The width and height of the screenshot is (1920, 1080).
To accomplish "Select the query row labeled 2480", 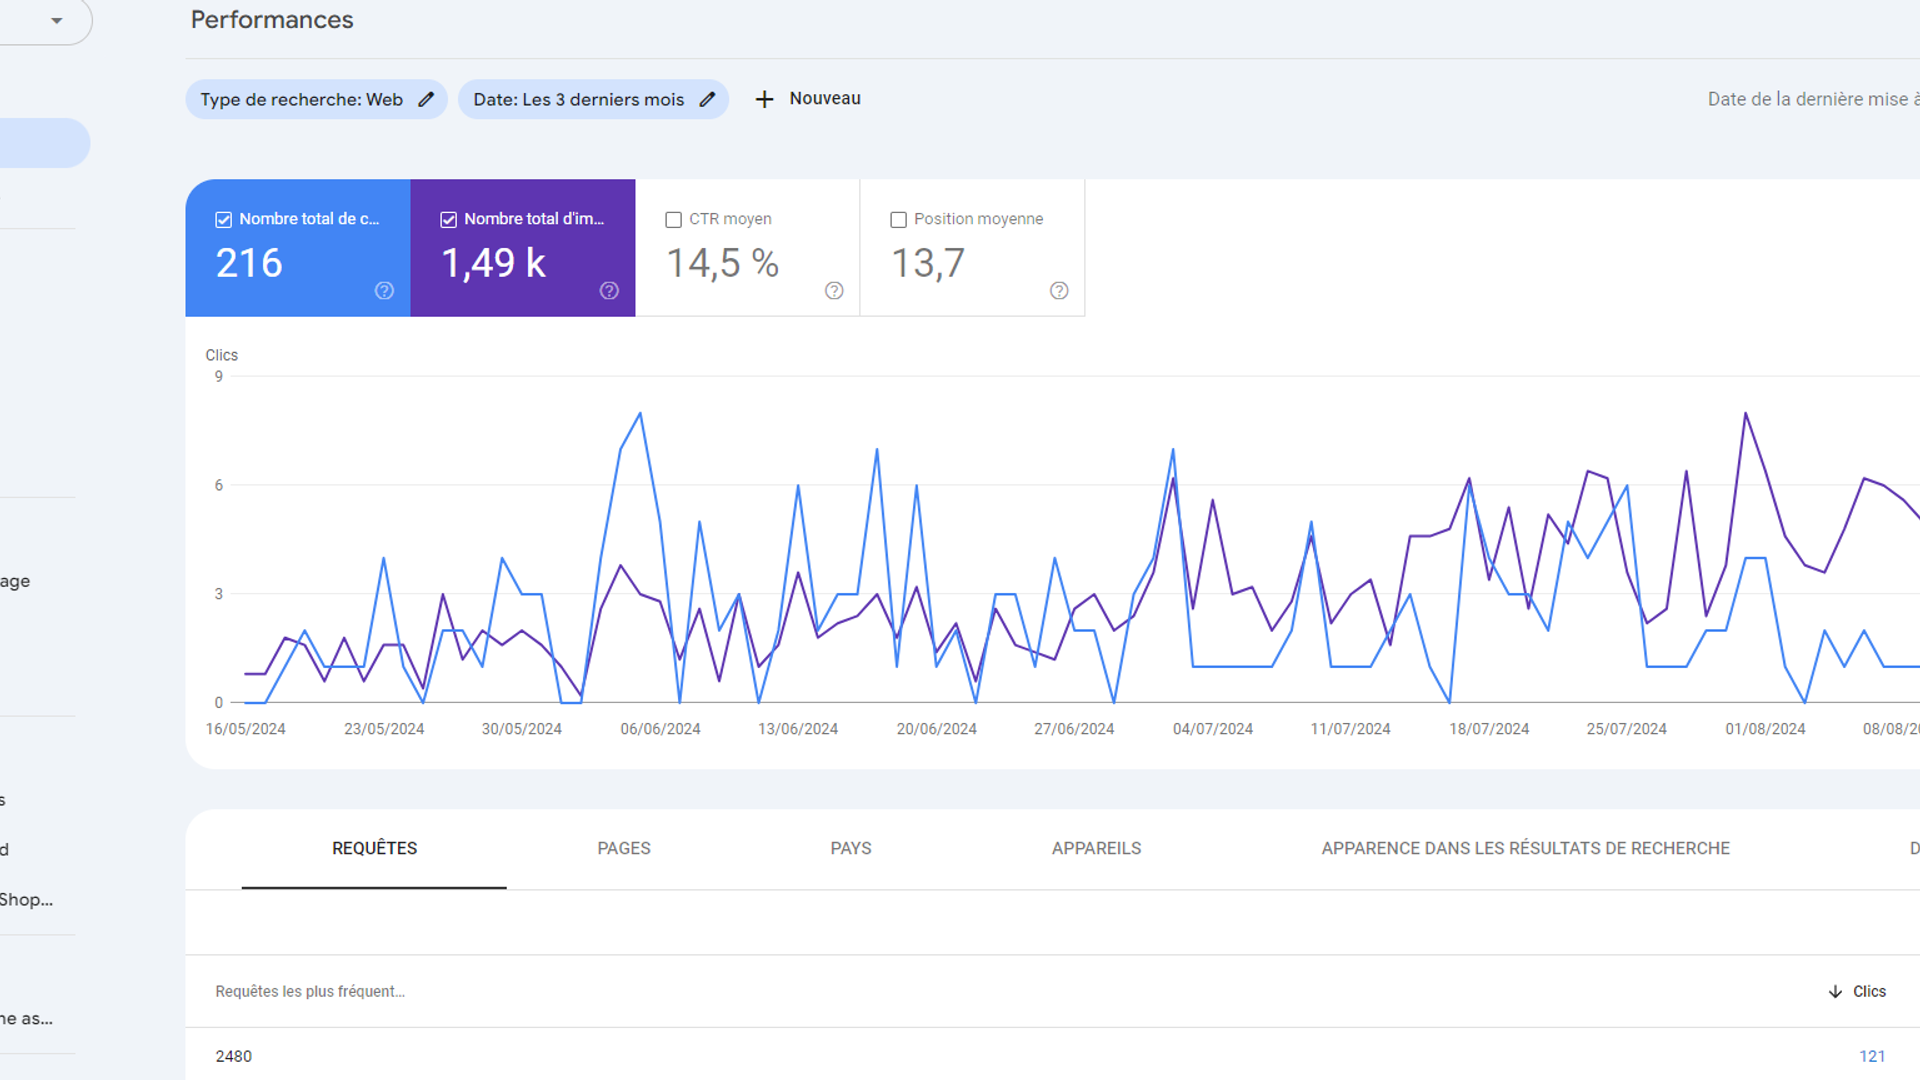I will click(x=234, y=1056).
